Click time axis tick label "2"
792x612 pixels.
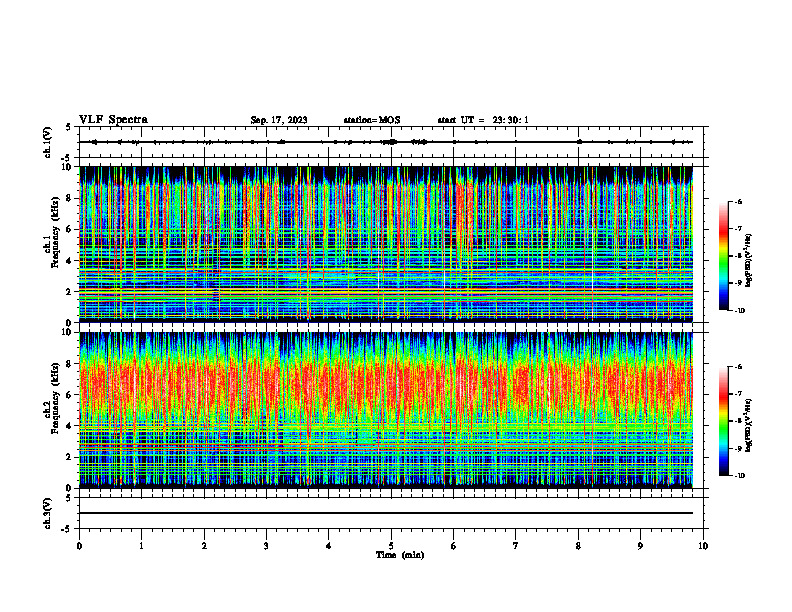click(204, 546)
